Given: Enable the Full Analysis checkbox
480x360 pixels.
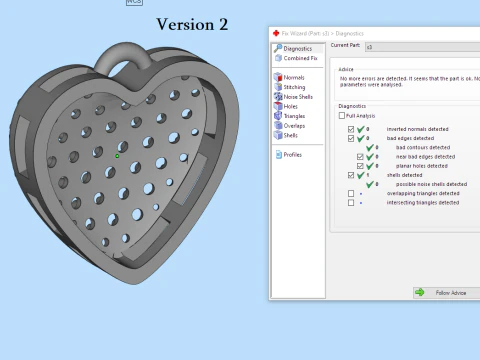Looking at the screenshot, I should tap(342, 116).
